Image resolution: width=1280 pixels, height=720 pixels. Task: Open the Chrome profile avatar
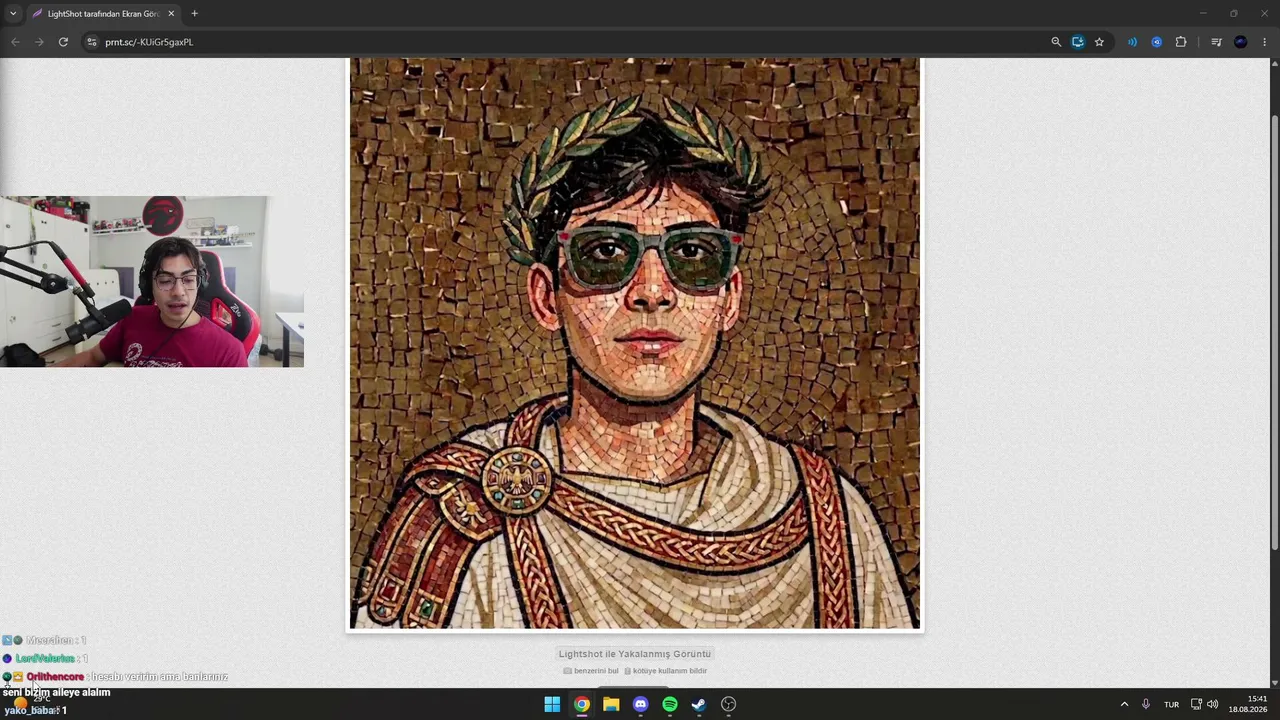(1240, 42)
